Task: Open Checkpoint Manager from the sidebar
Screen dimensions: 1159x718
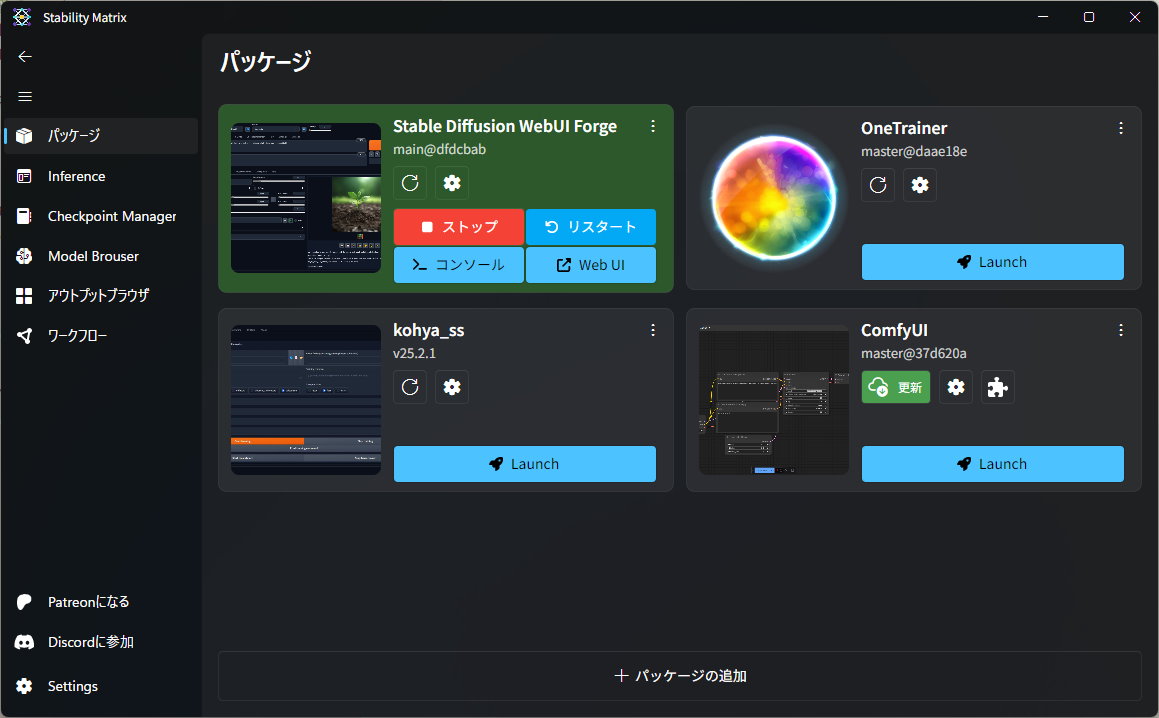Action: pyautogui.click(x=111, y=216)
